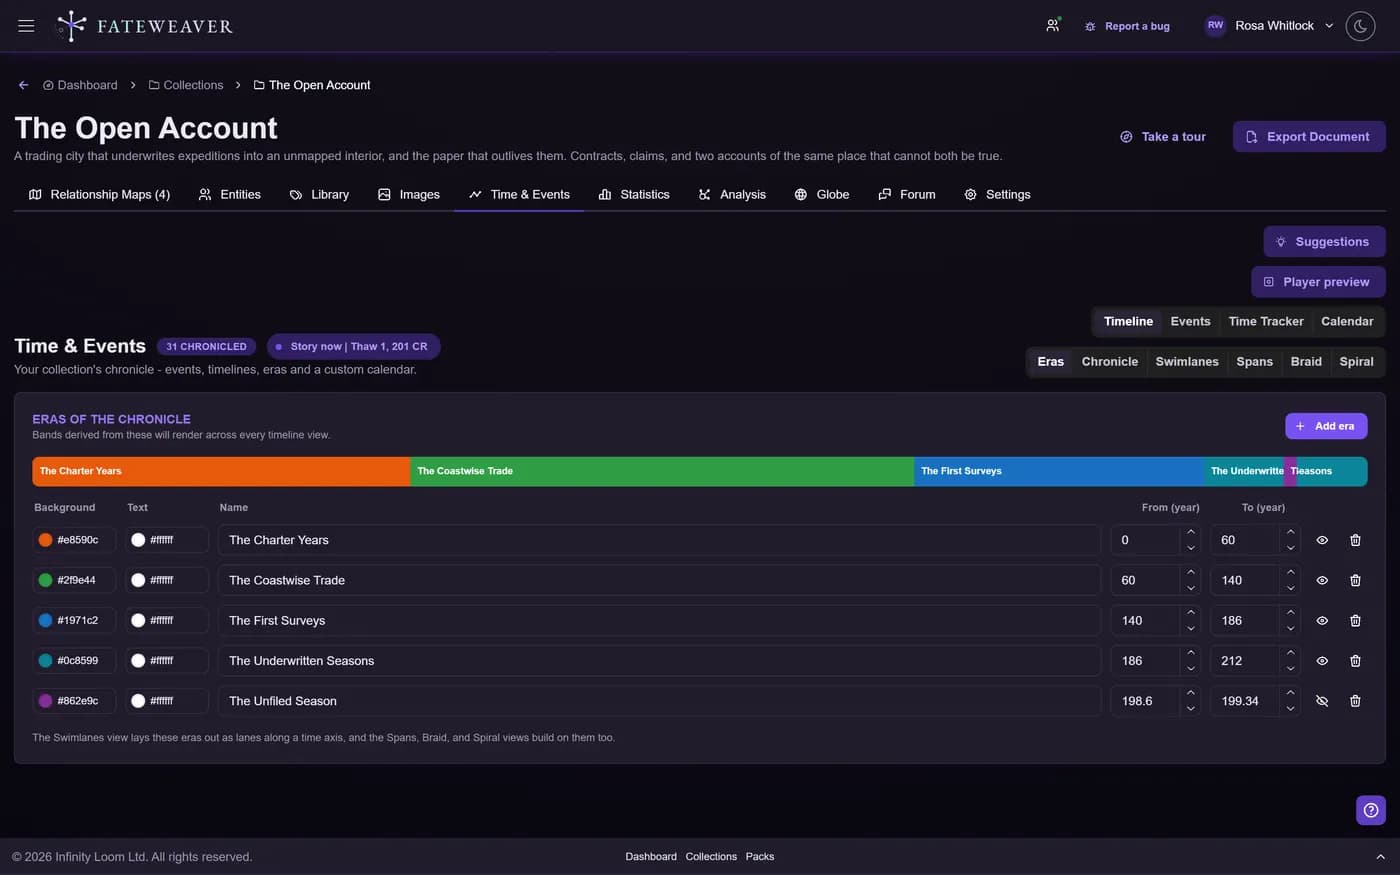The width and height of the screenshot is (1400, 875).
Task: Open the collaborators people icon
Action: click(x=1053, y=26)
